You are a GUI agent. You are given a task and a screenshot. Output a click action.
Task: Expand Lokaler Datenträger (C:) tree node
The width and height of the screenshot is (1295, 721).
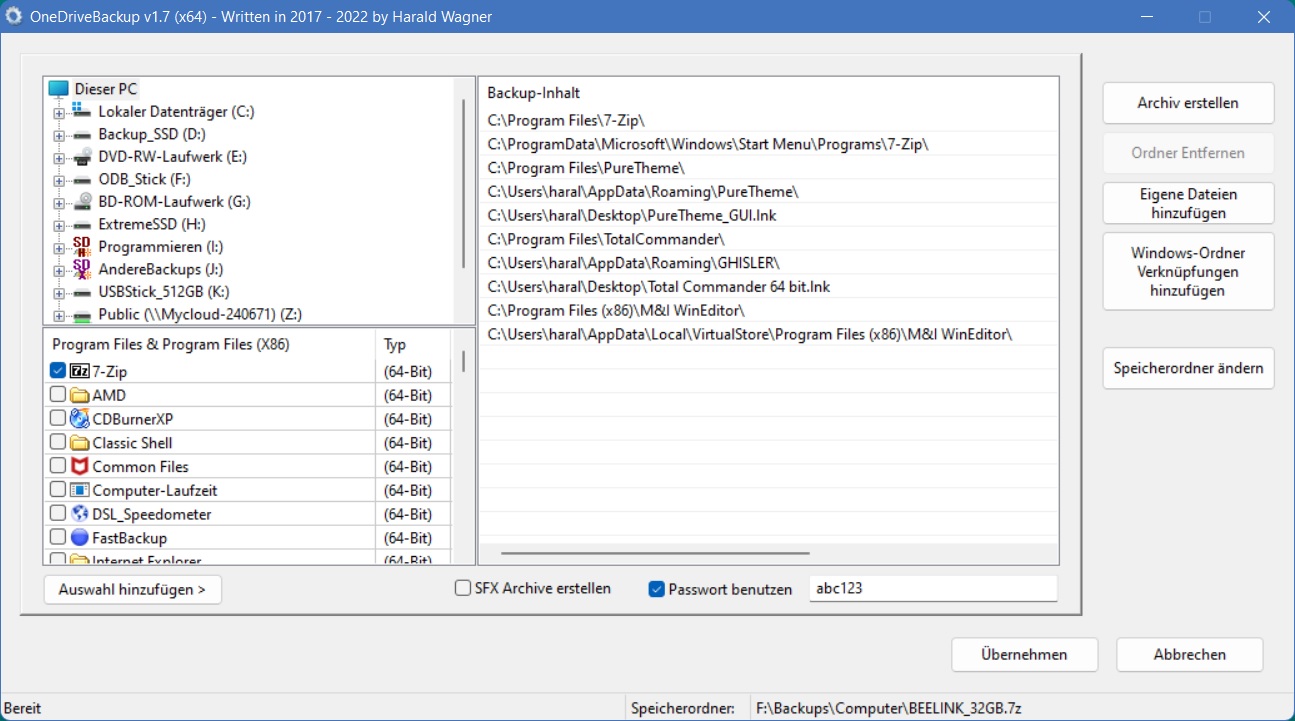pyautogui.click(x=59, y=113)
